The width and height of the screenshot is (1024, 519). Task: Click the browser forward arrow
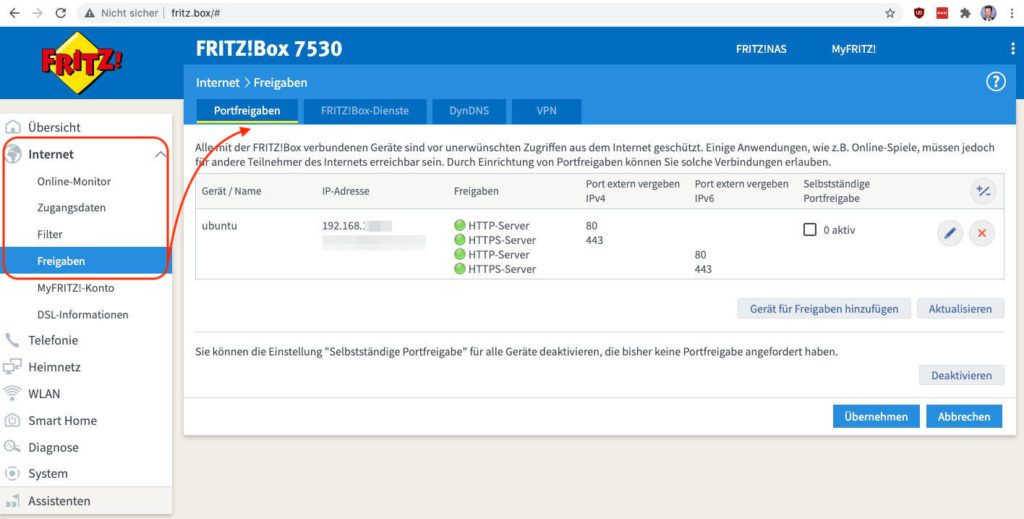click(37, 13)
